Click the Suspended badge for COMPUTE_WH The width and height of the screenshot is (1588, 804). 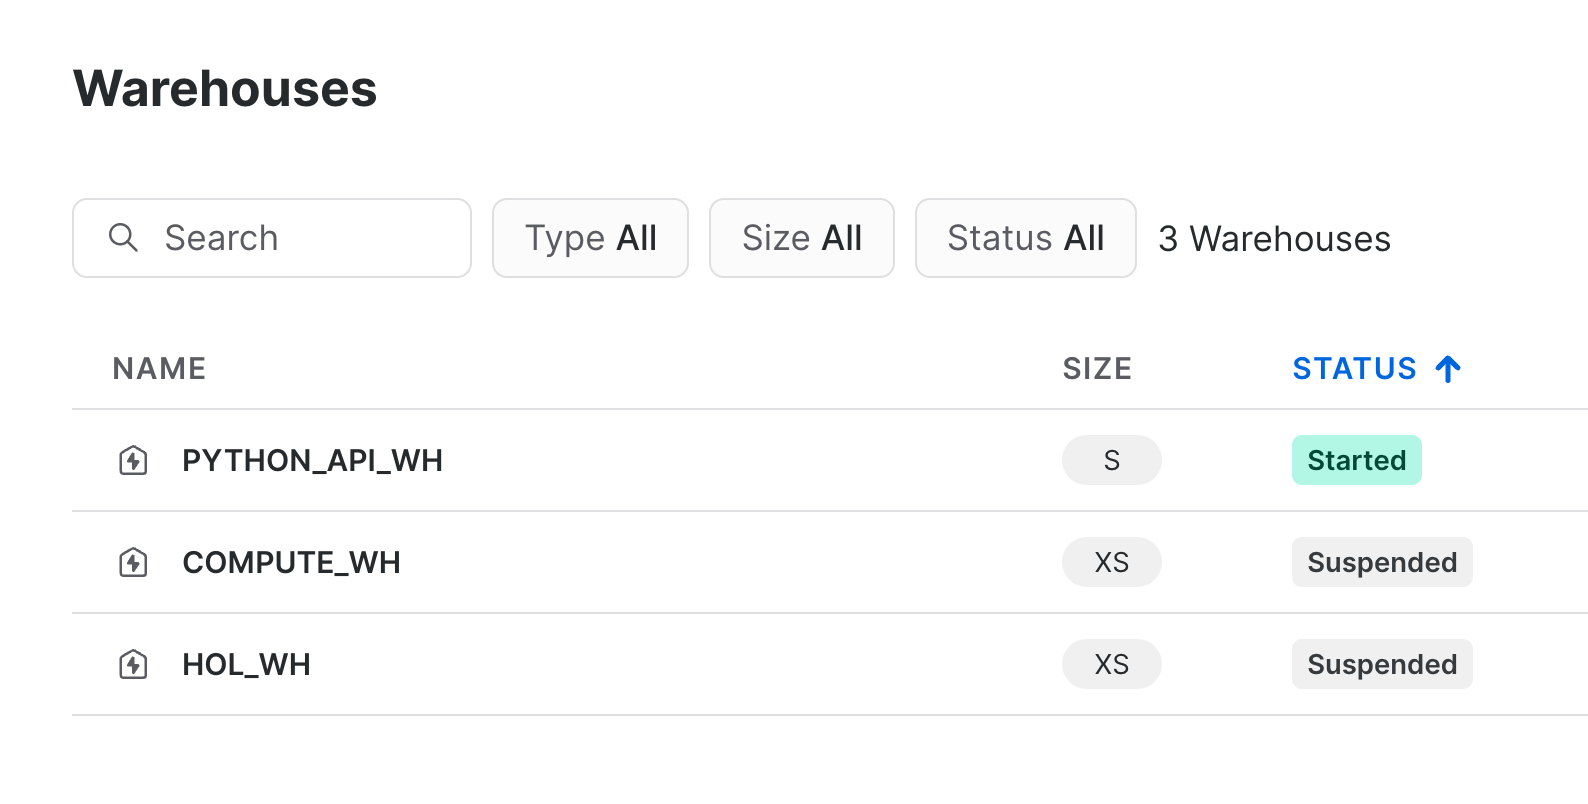pyautogui.click(x=1381, y=562)
